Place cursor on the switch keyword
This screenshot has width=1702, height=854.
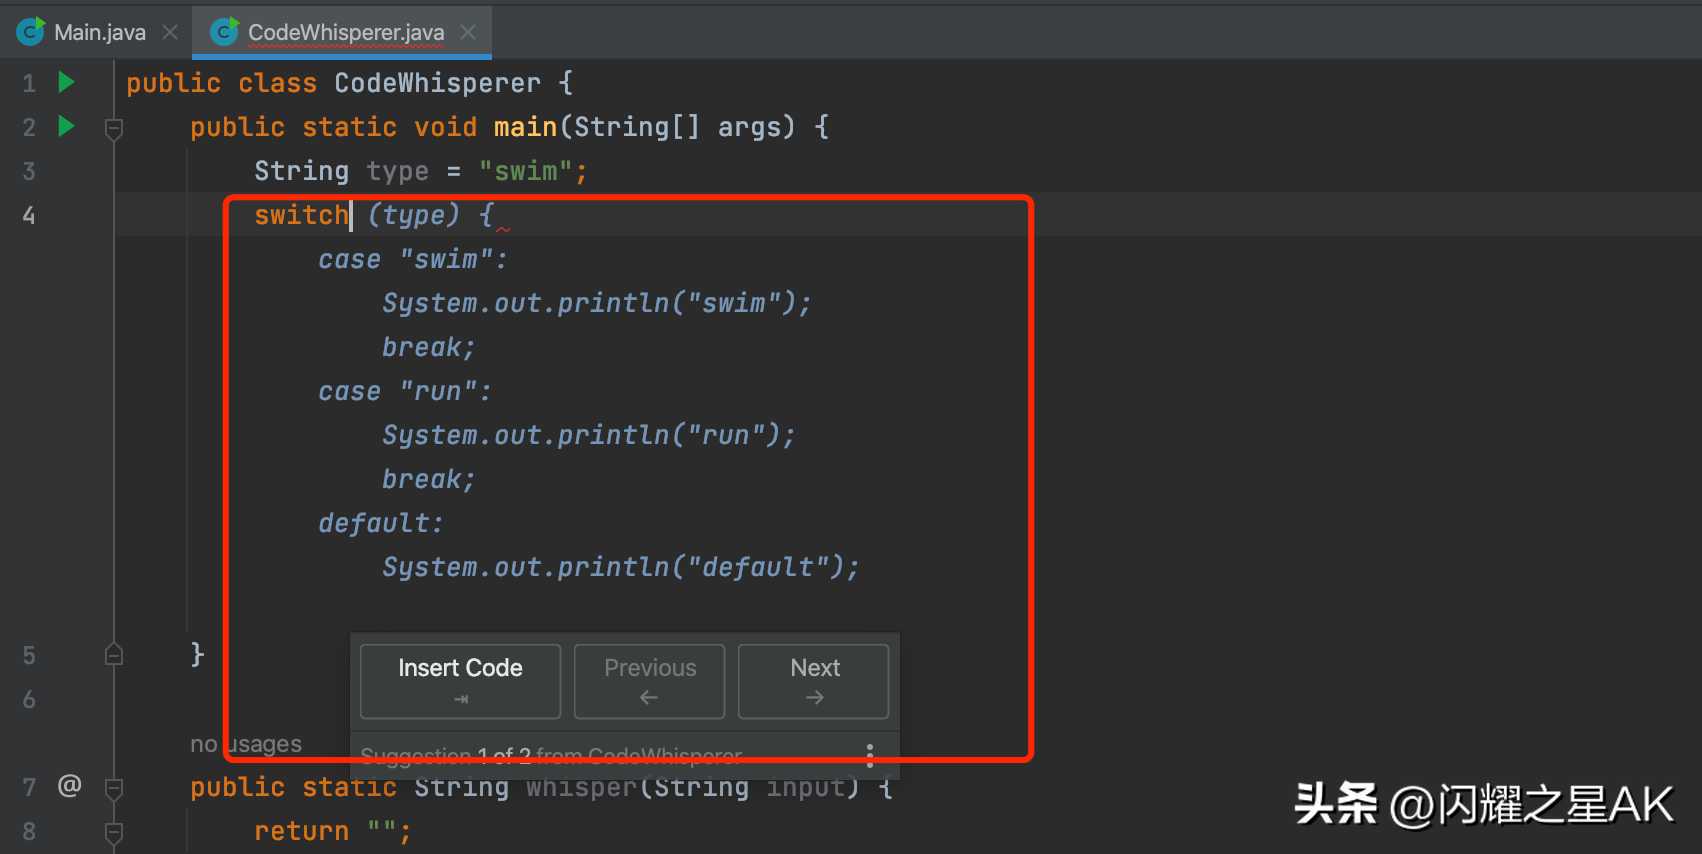[x=301, y=215]
